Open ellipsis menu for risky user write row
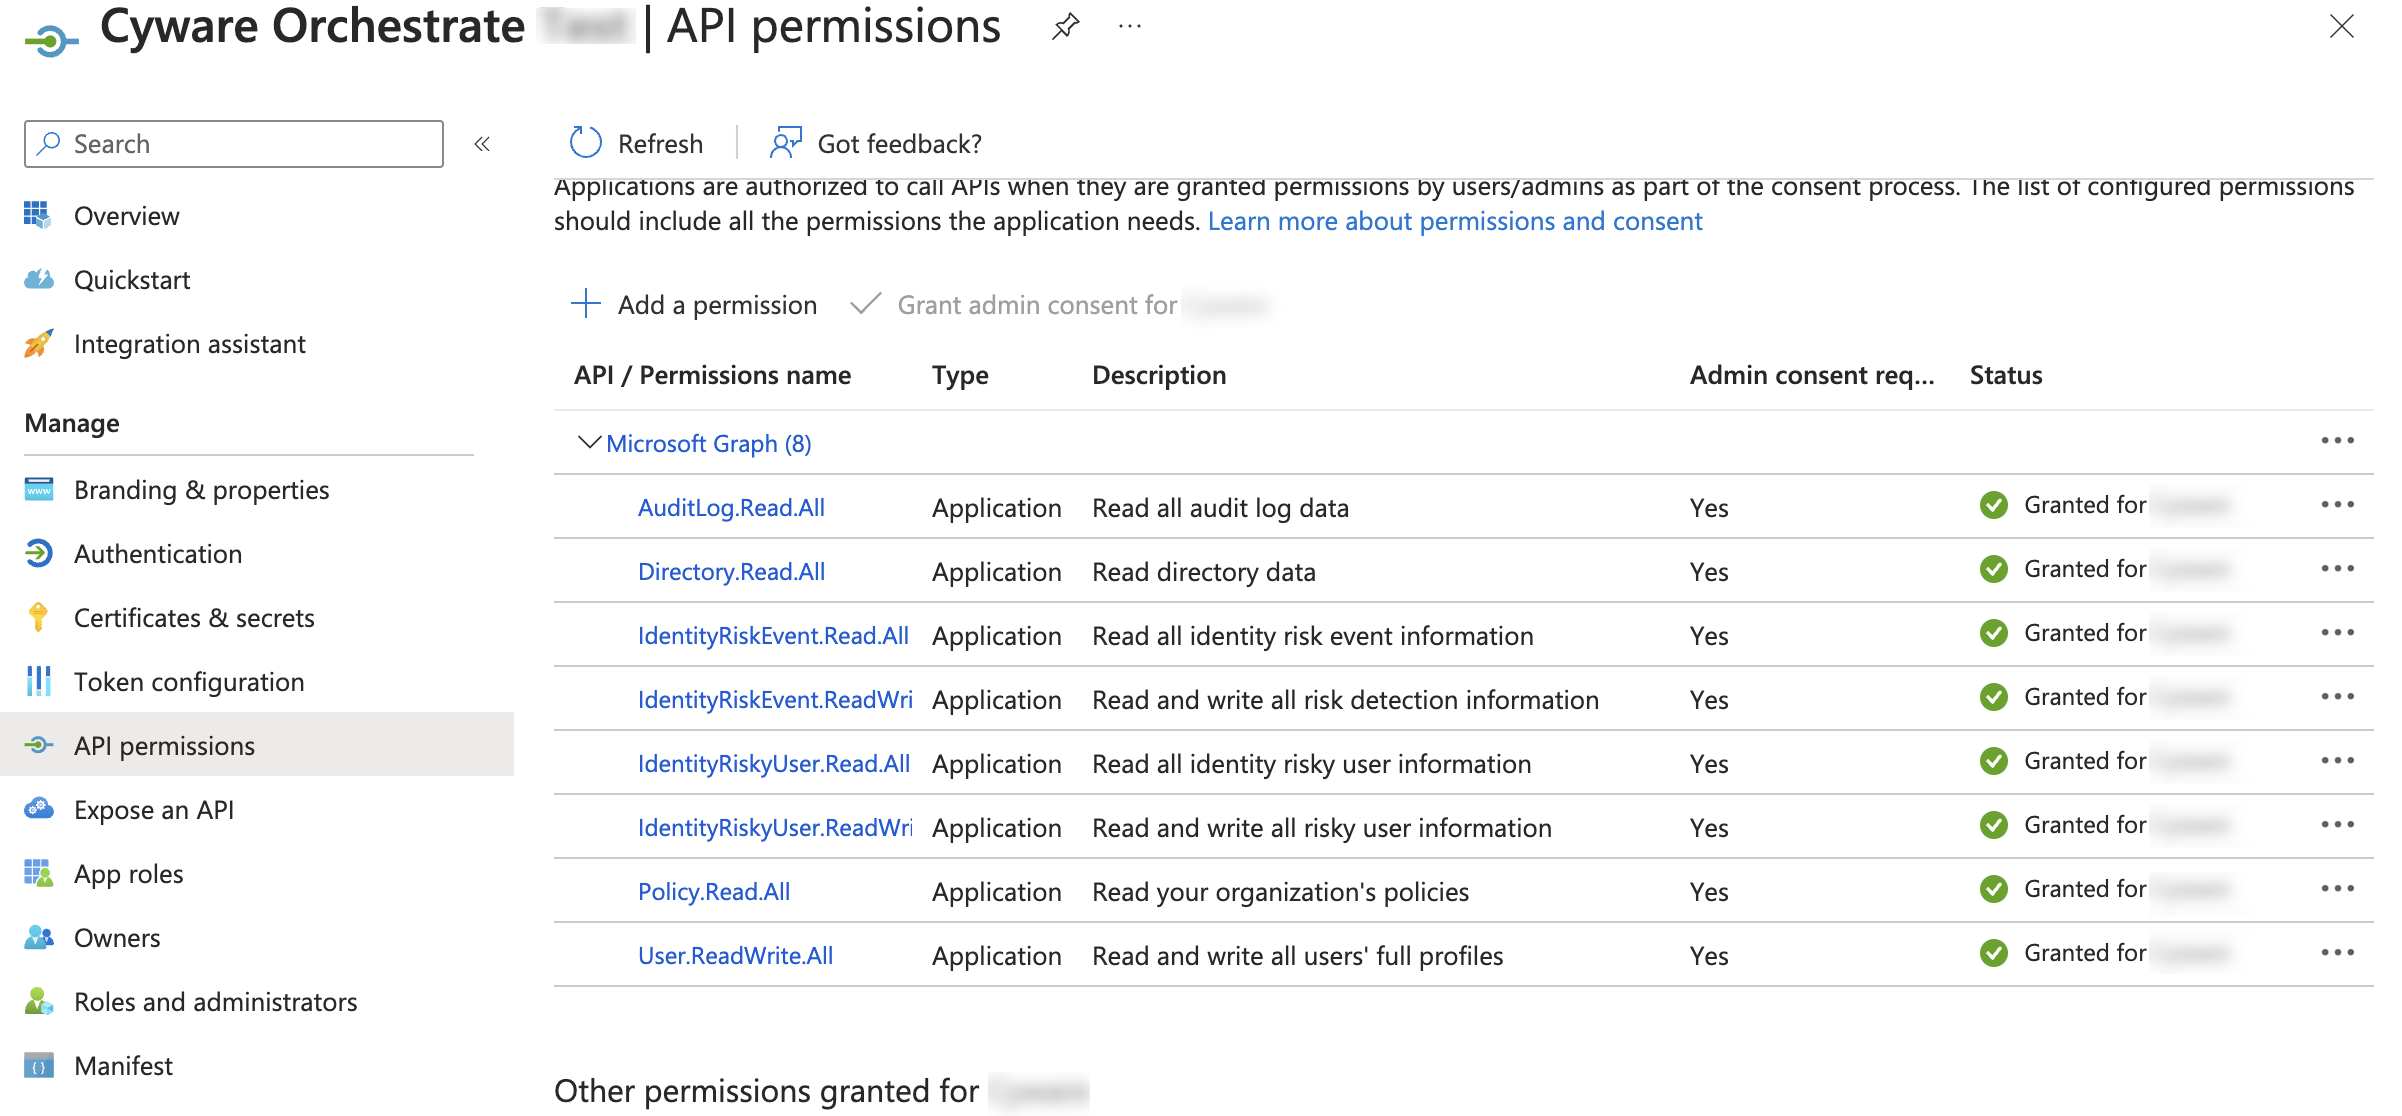Viewport: 2402px width, 1116px height. (2338, 825)
